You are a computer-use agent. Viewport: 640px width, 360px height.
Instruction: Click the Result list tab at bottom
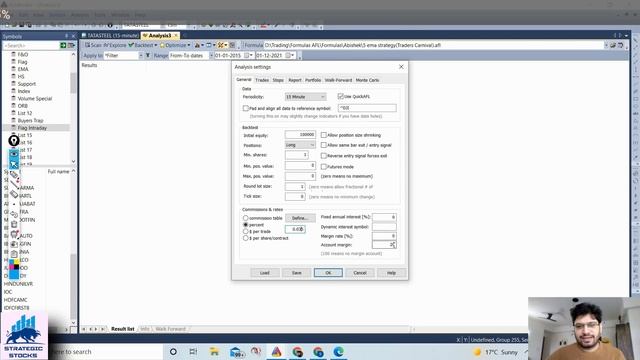pos(122,329)
